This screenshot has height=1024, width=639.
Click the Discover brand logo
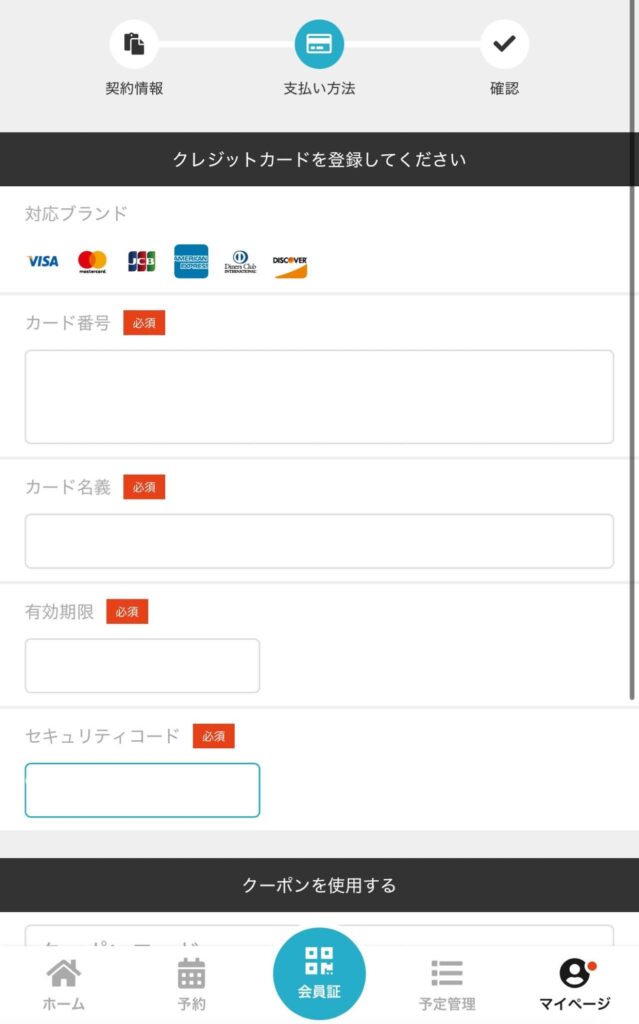point(290,264)
